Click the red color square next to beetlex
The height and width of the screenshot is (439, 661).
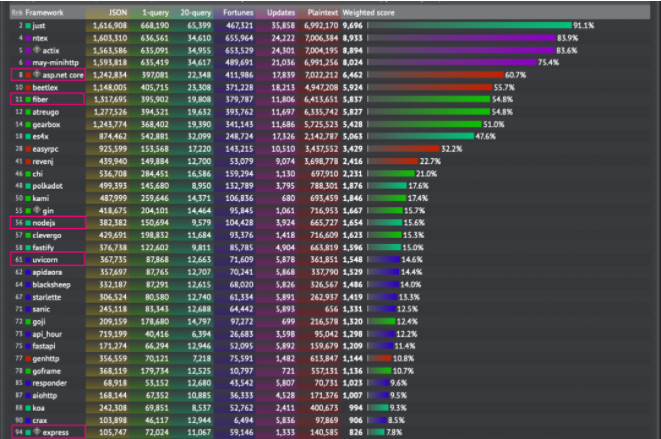pyautogui.click(x=28, y=88)
